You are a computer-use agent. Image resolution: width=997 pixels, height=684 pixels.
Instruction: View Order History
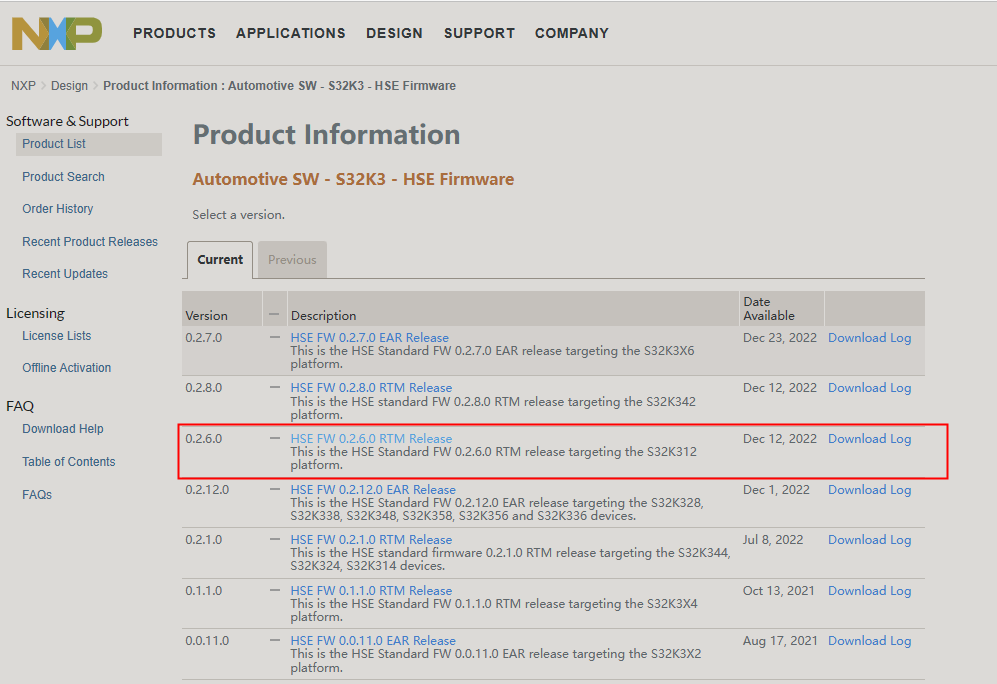pyautogui.click(x=57, y=208)
